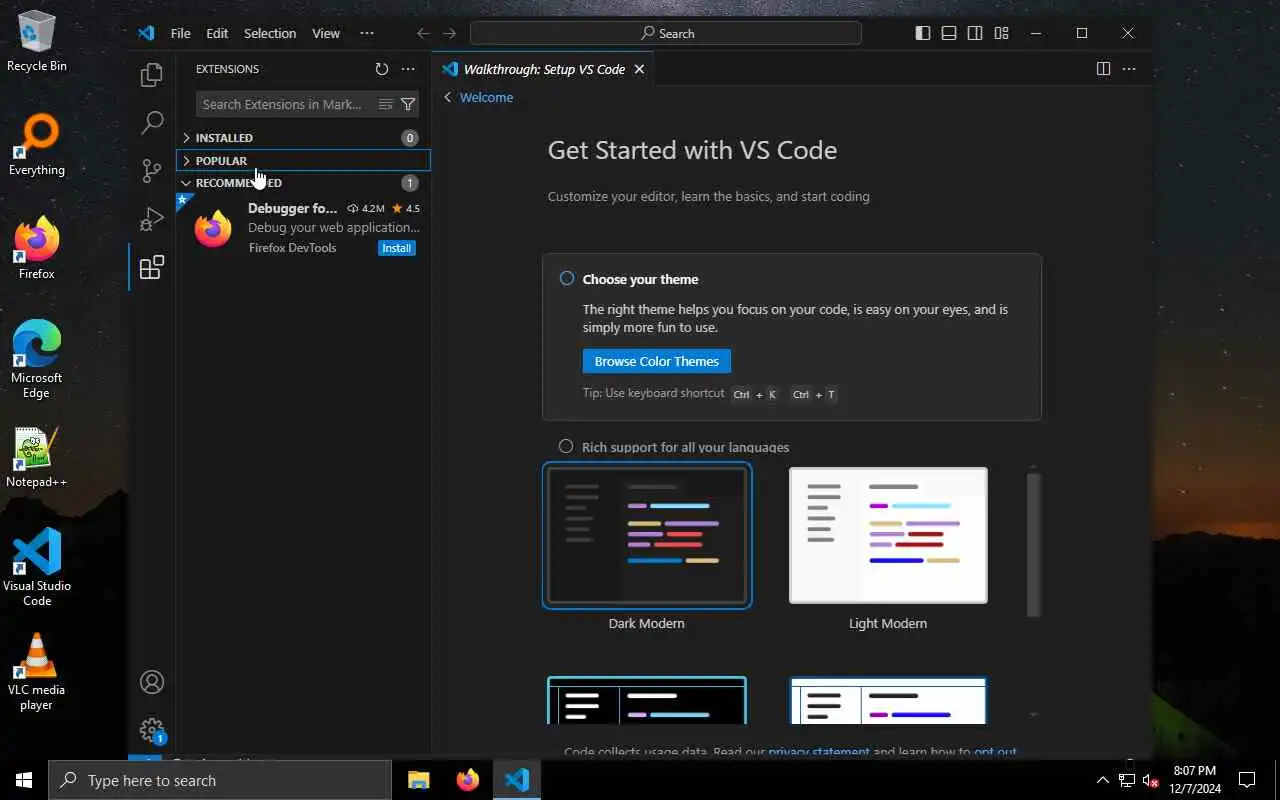Open the Search view in activity bar
The height and width of the screenshot is (800, 1280).
click(x=151, y=123)
